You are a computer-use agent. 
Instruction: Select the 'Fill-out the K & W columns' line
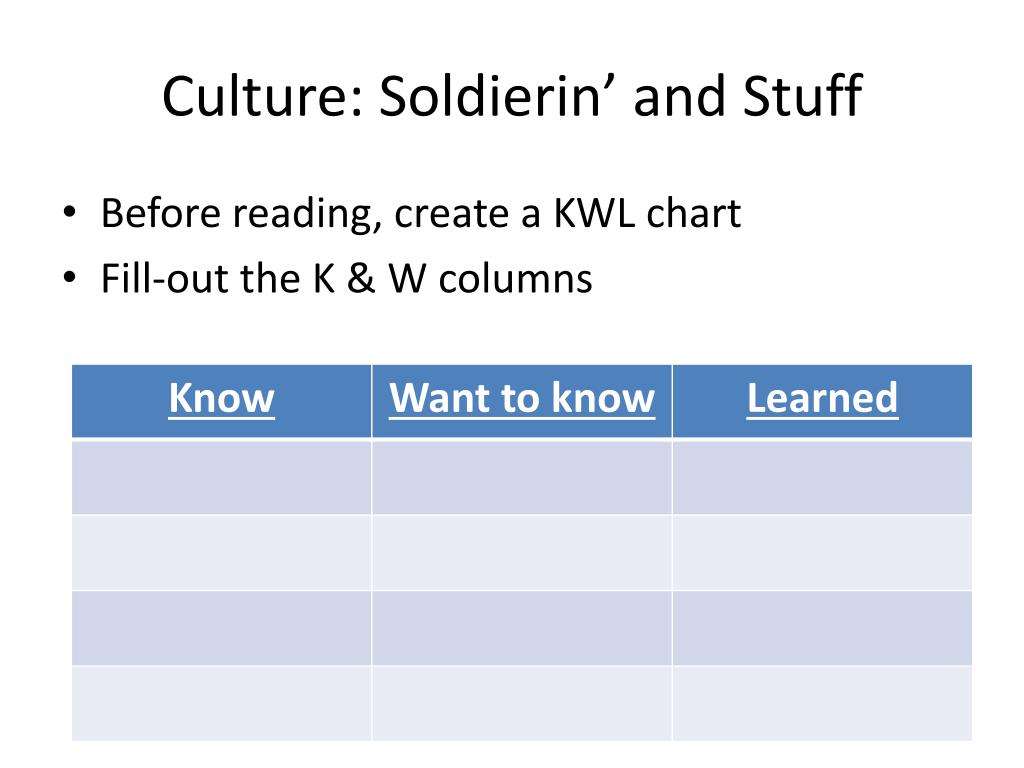pos(346,278)
